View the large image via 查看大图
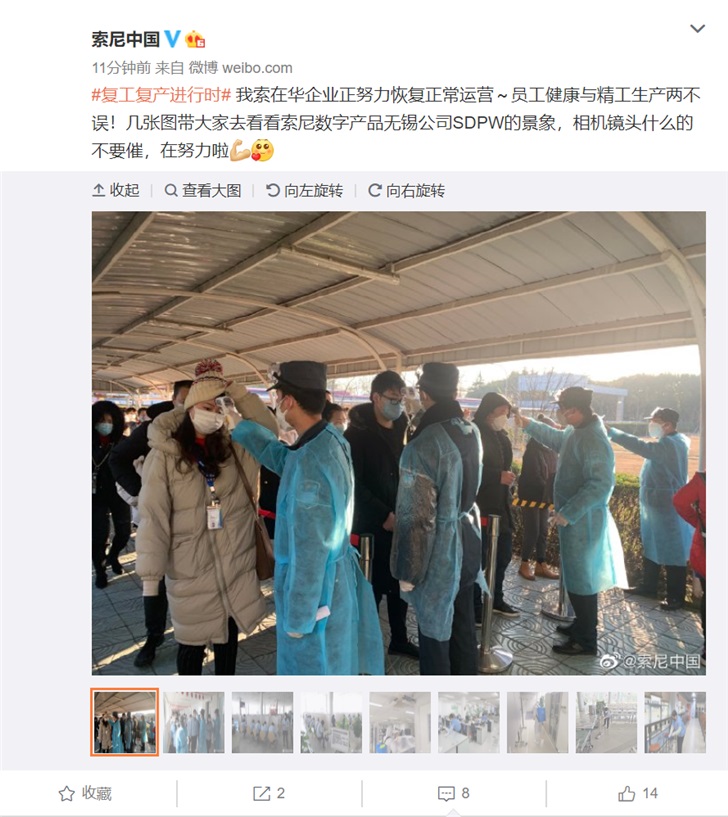 203,190
